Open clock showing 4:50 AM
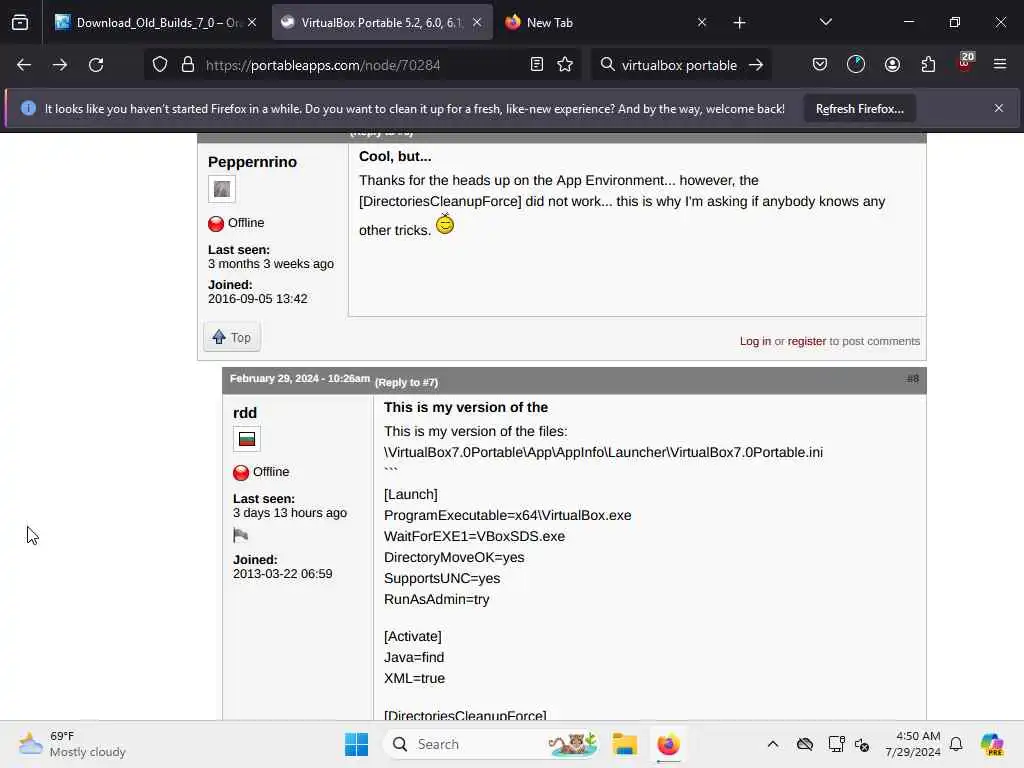This screenshot has height=768, width=1024. (x=913, y=744)
